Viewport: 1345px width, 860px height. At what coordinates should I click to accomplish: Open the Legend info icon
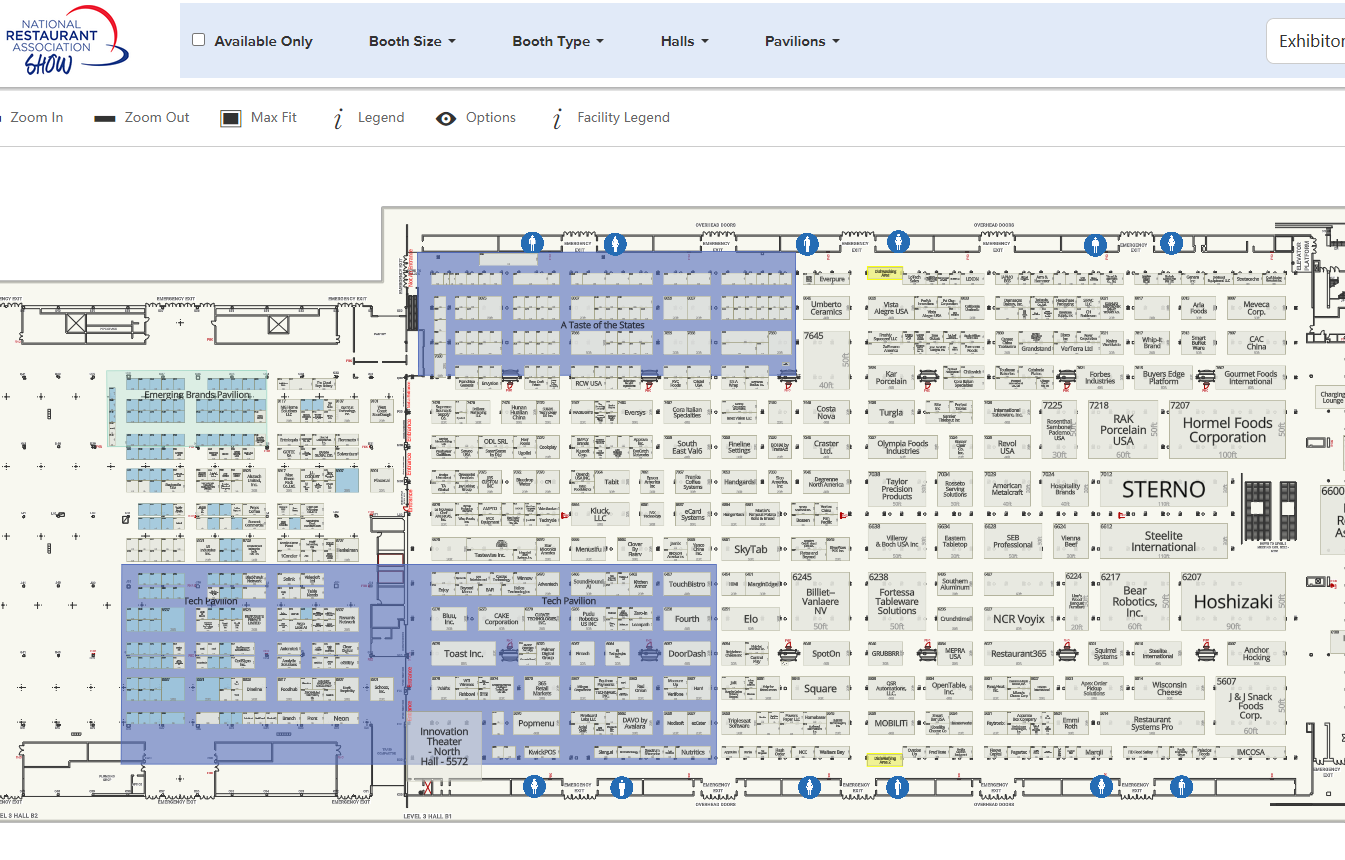338,119
